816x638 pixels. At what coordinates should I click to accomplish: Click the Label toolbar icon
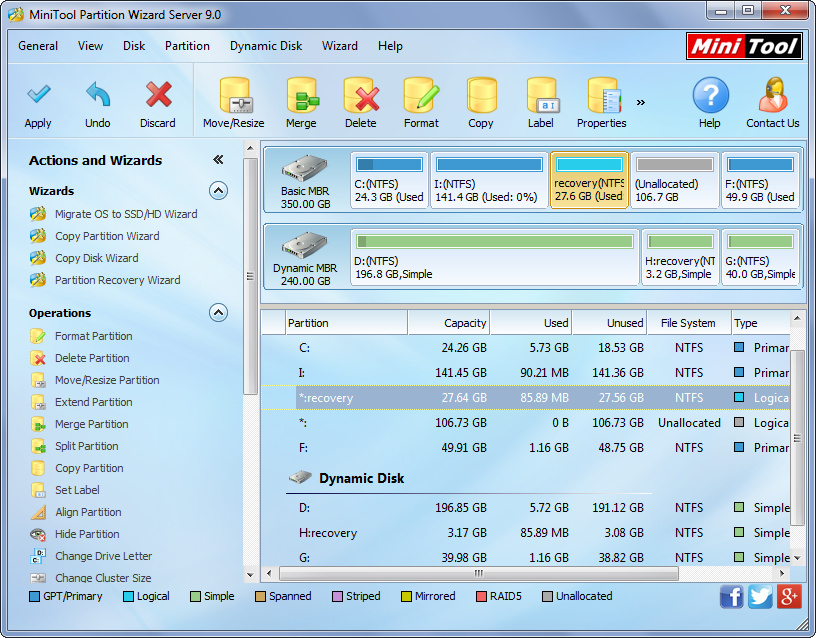542,96
